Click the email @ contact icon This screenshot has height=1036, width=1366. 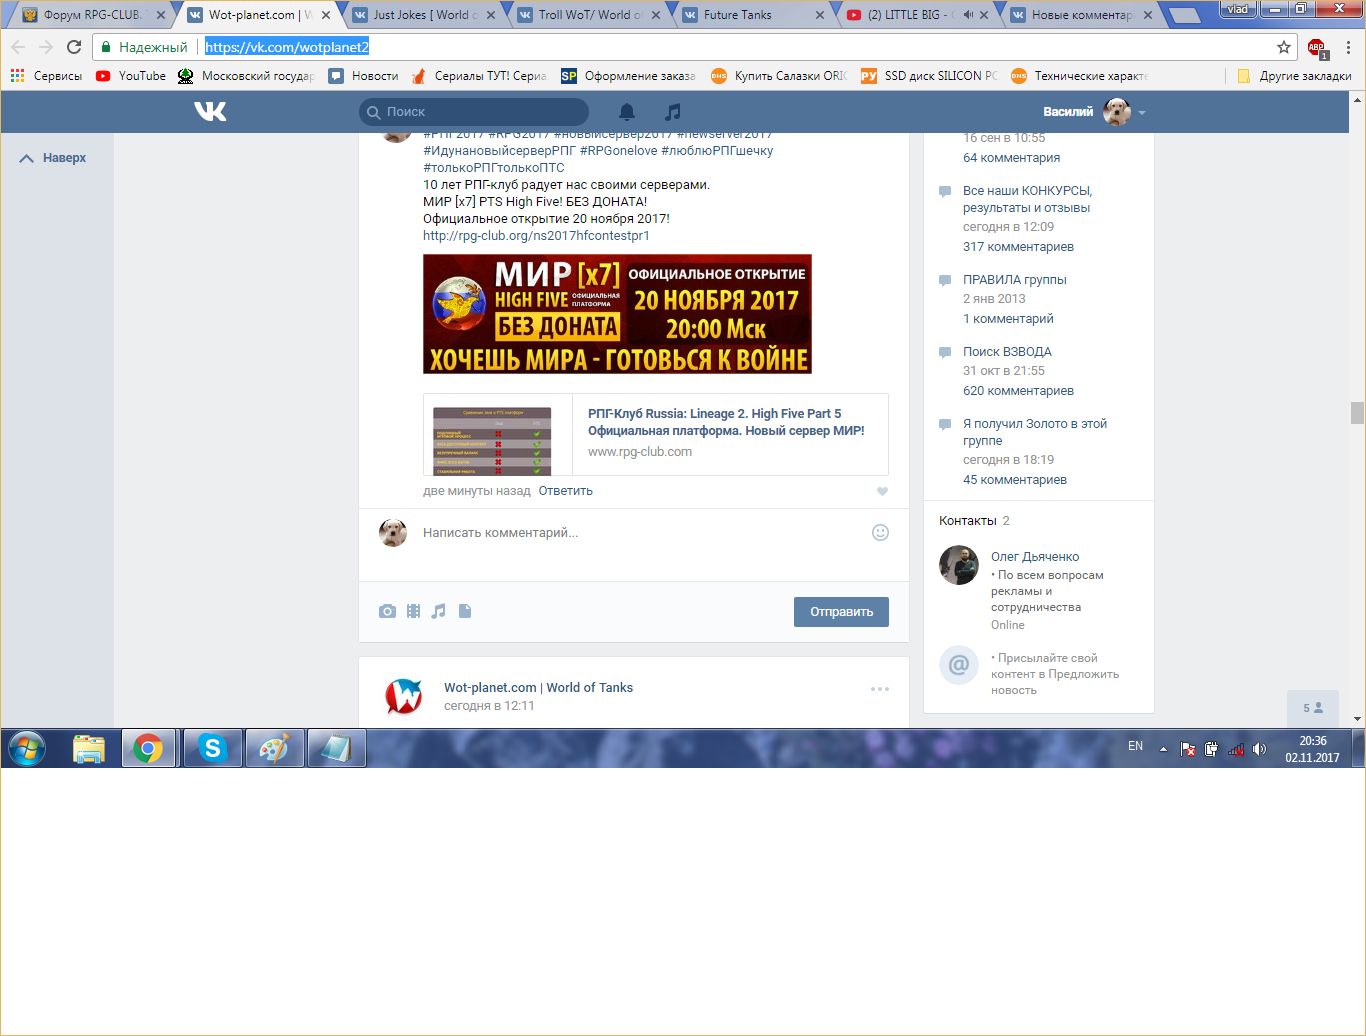(x=958, y=665)
